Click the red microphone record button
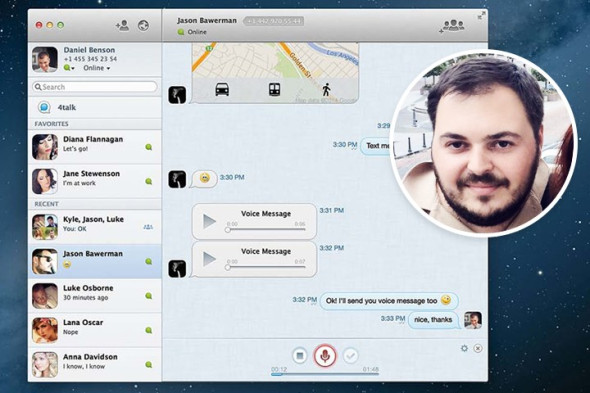Image resolution: width=590 pixels, height=393 pixels. coord(325,355)
